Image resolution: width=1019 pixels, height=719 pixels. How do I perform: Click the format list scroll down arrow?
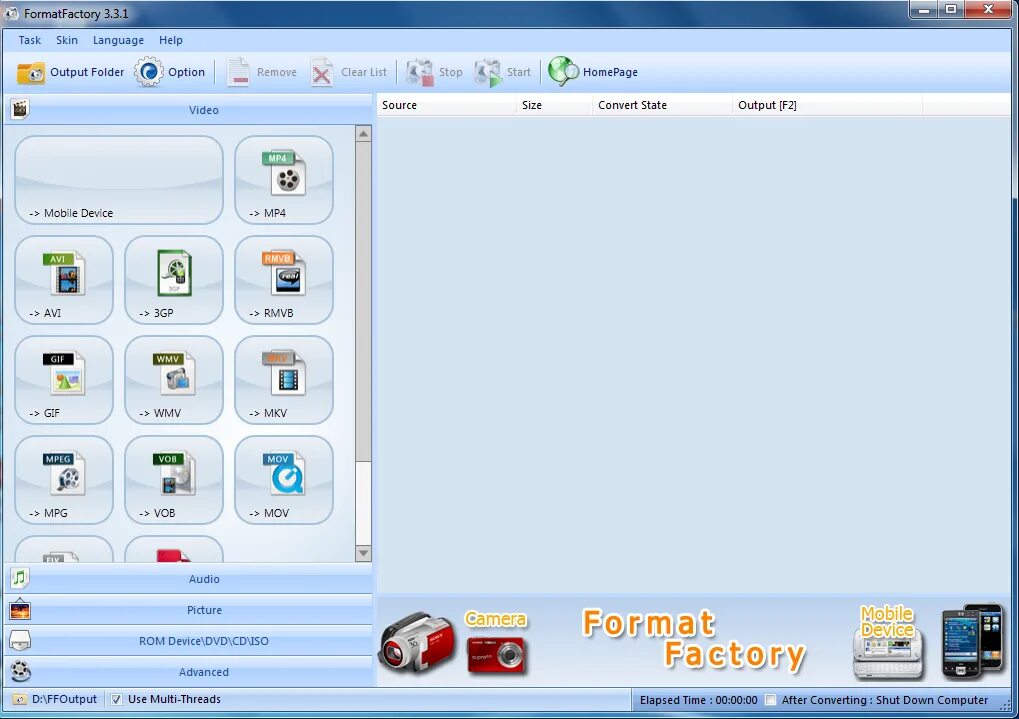[x=363, y=553]
